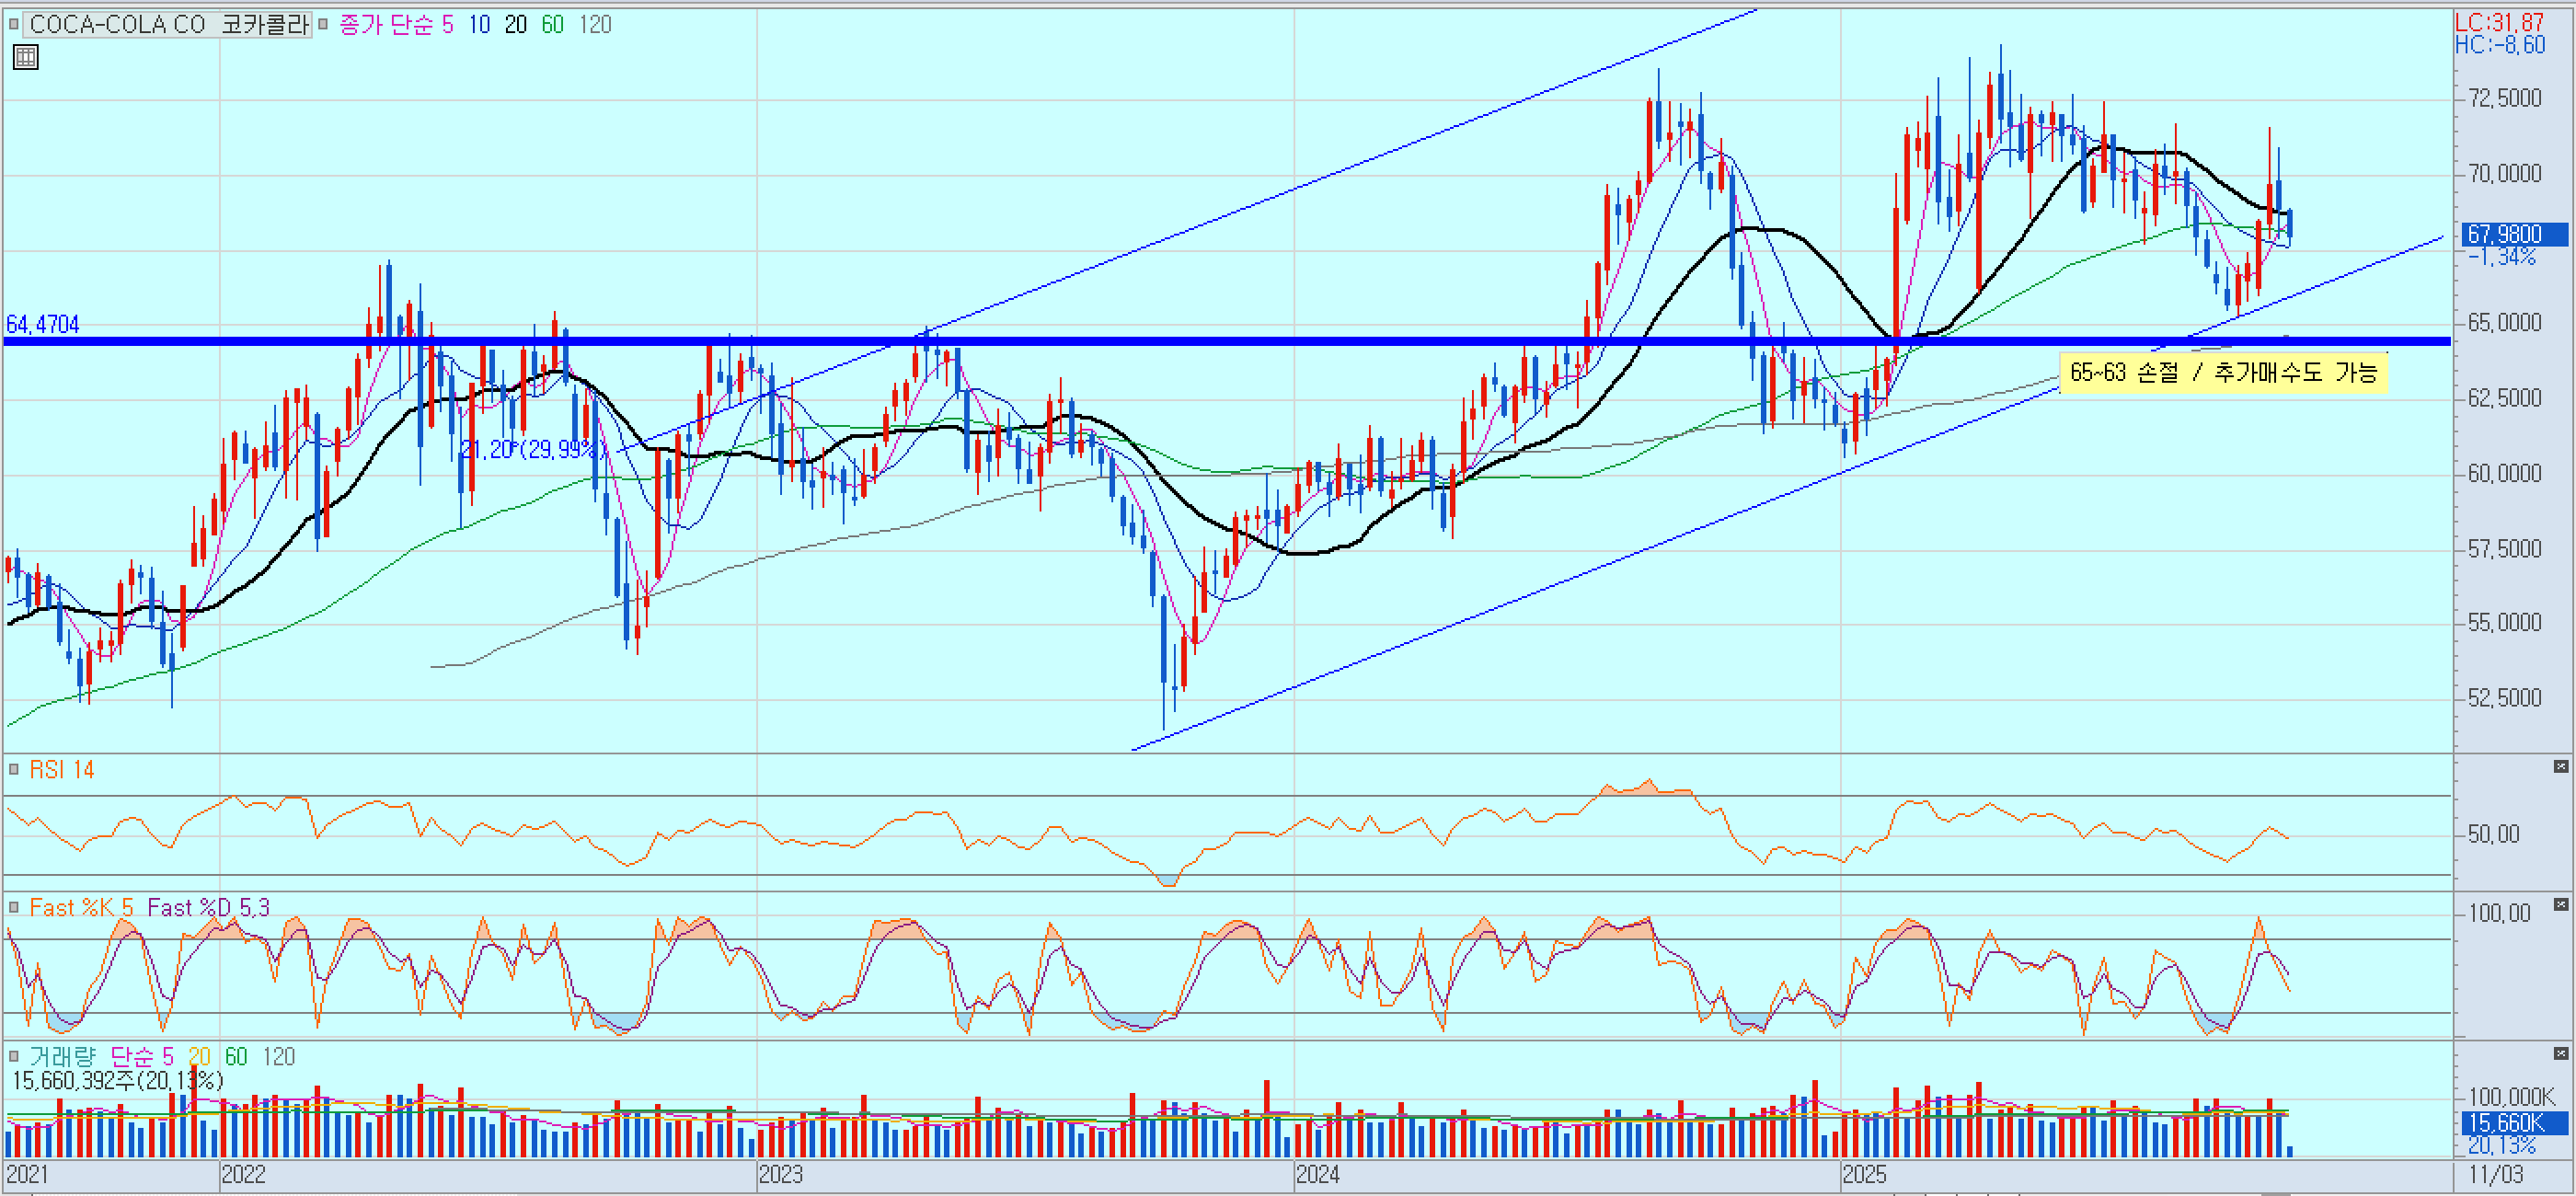
Task: Click the 11/03 date label in corner
Action: 2495,1174
